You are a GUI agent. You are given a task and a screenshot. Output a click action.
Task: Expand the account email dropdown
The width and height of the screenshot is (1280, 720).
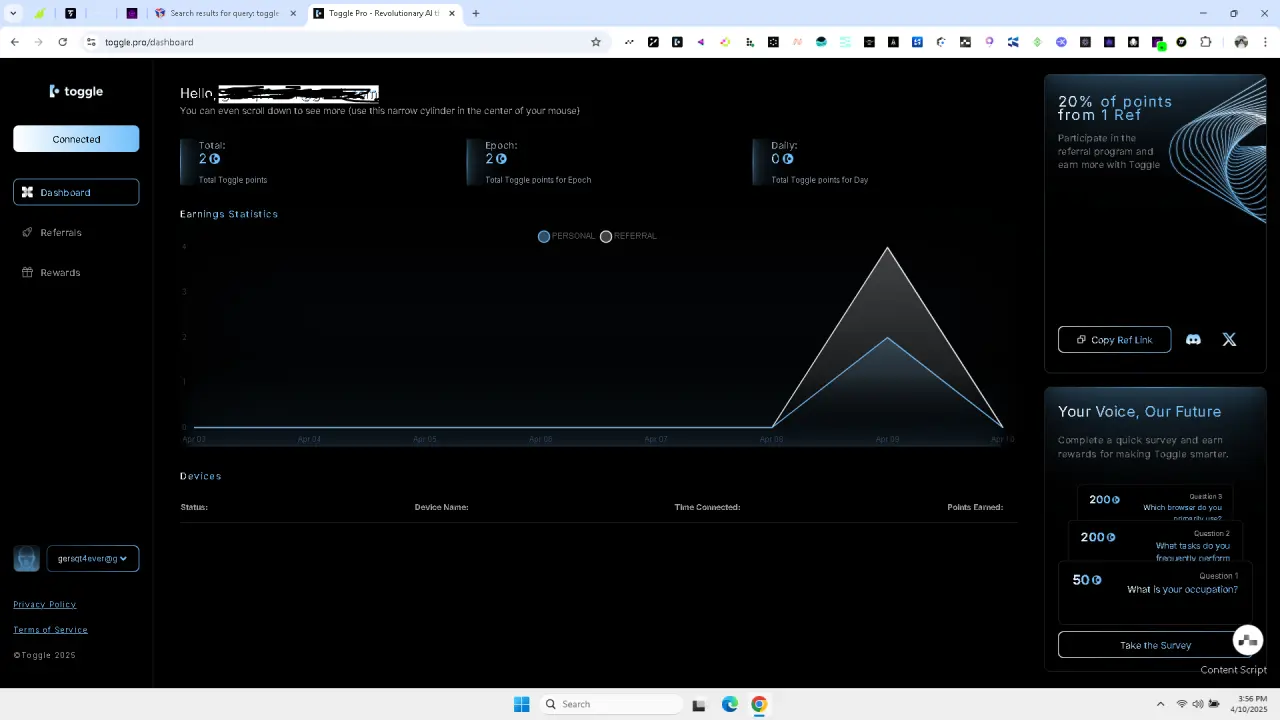[93, 559]
